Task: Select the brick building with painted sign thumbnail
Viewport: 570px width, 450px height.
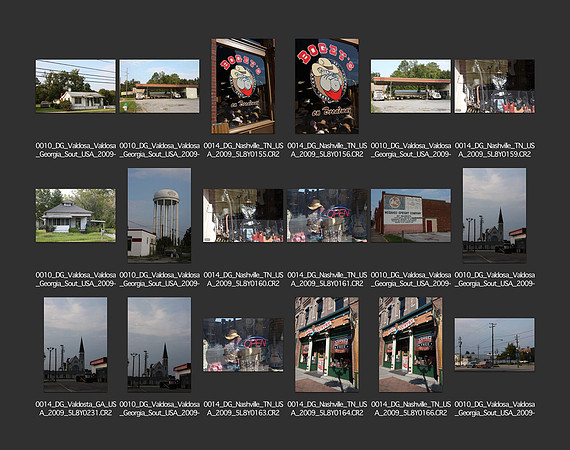Action: click(411, 215)
